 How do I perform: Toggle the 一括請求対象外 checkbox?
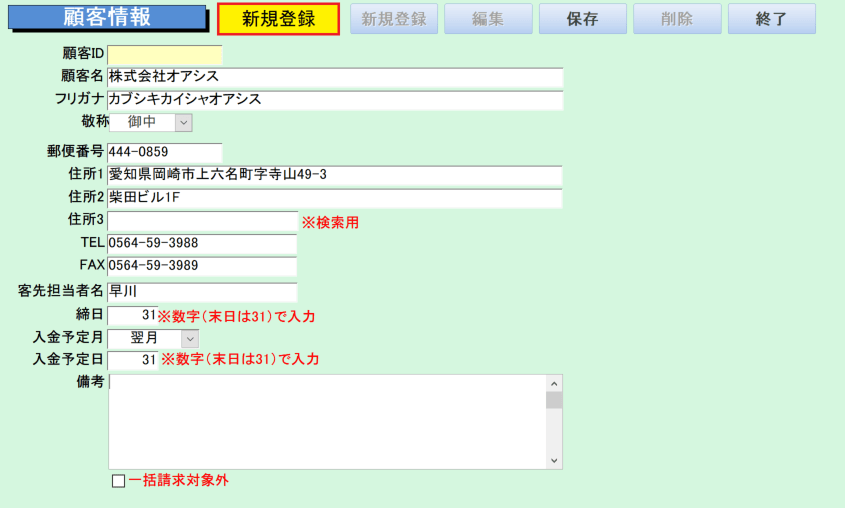(x=118, y=481)
